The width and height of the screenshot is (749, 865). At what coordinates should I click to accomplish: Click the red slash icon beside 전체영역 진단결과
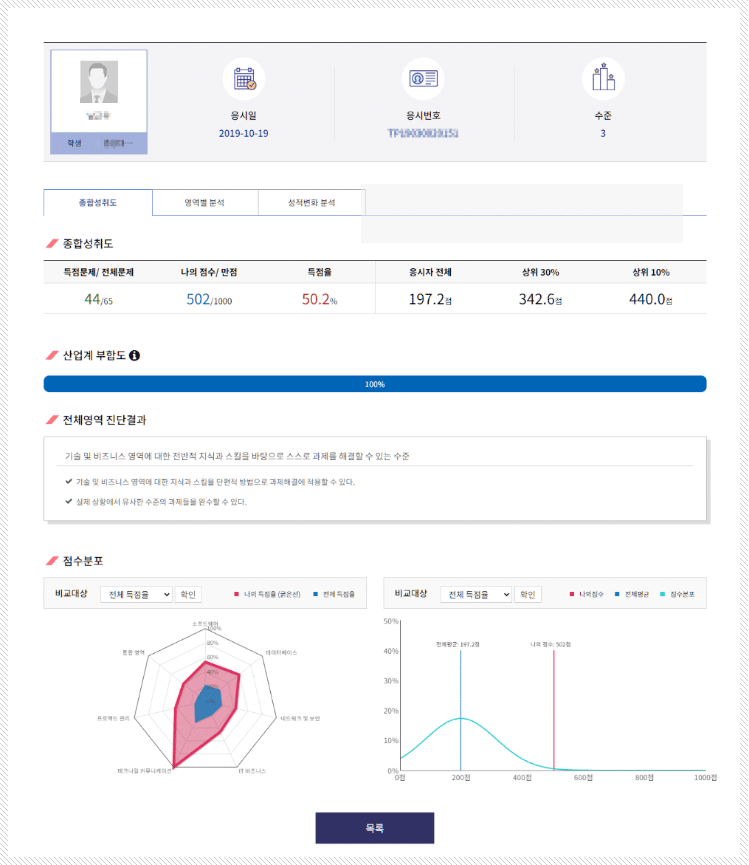[x=52, y=420]
